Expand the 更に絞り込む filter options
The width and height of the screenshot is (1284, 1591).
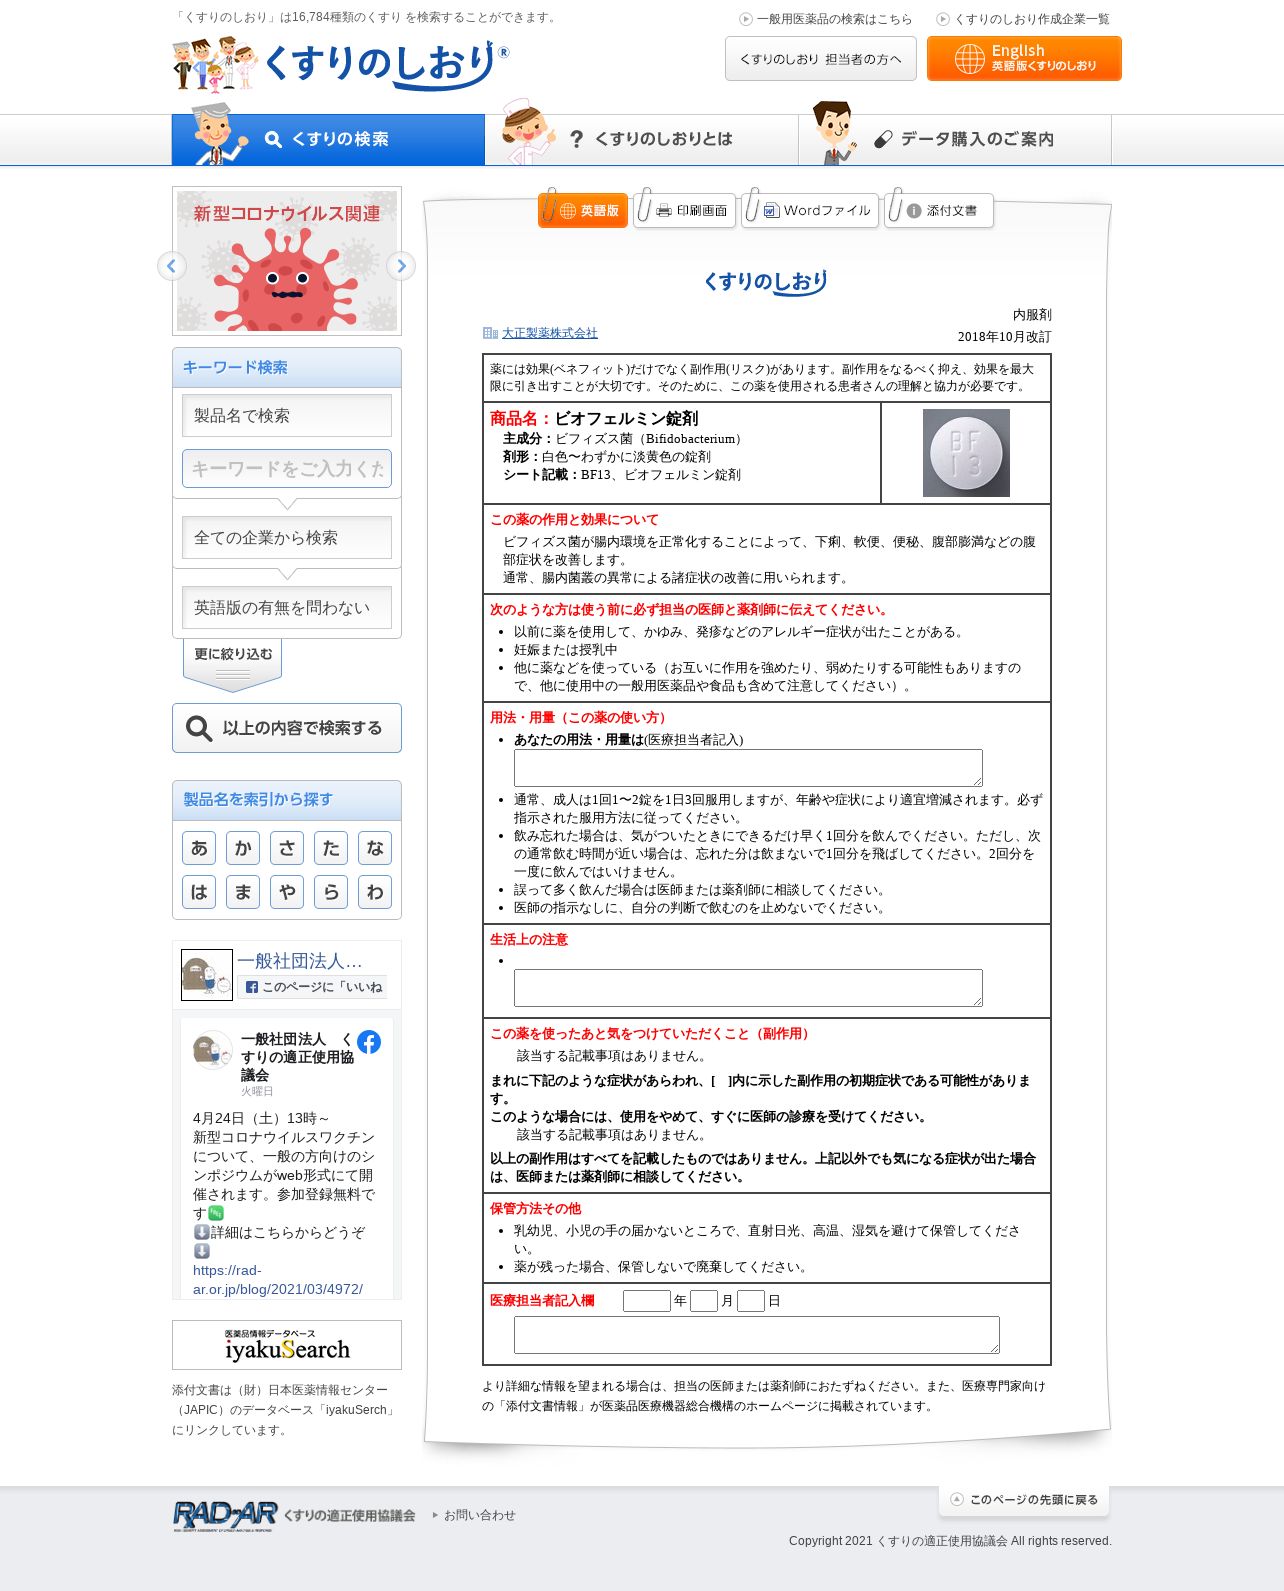point(232,663)
